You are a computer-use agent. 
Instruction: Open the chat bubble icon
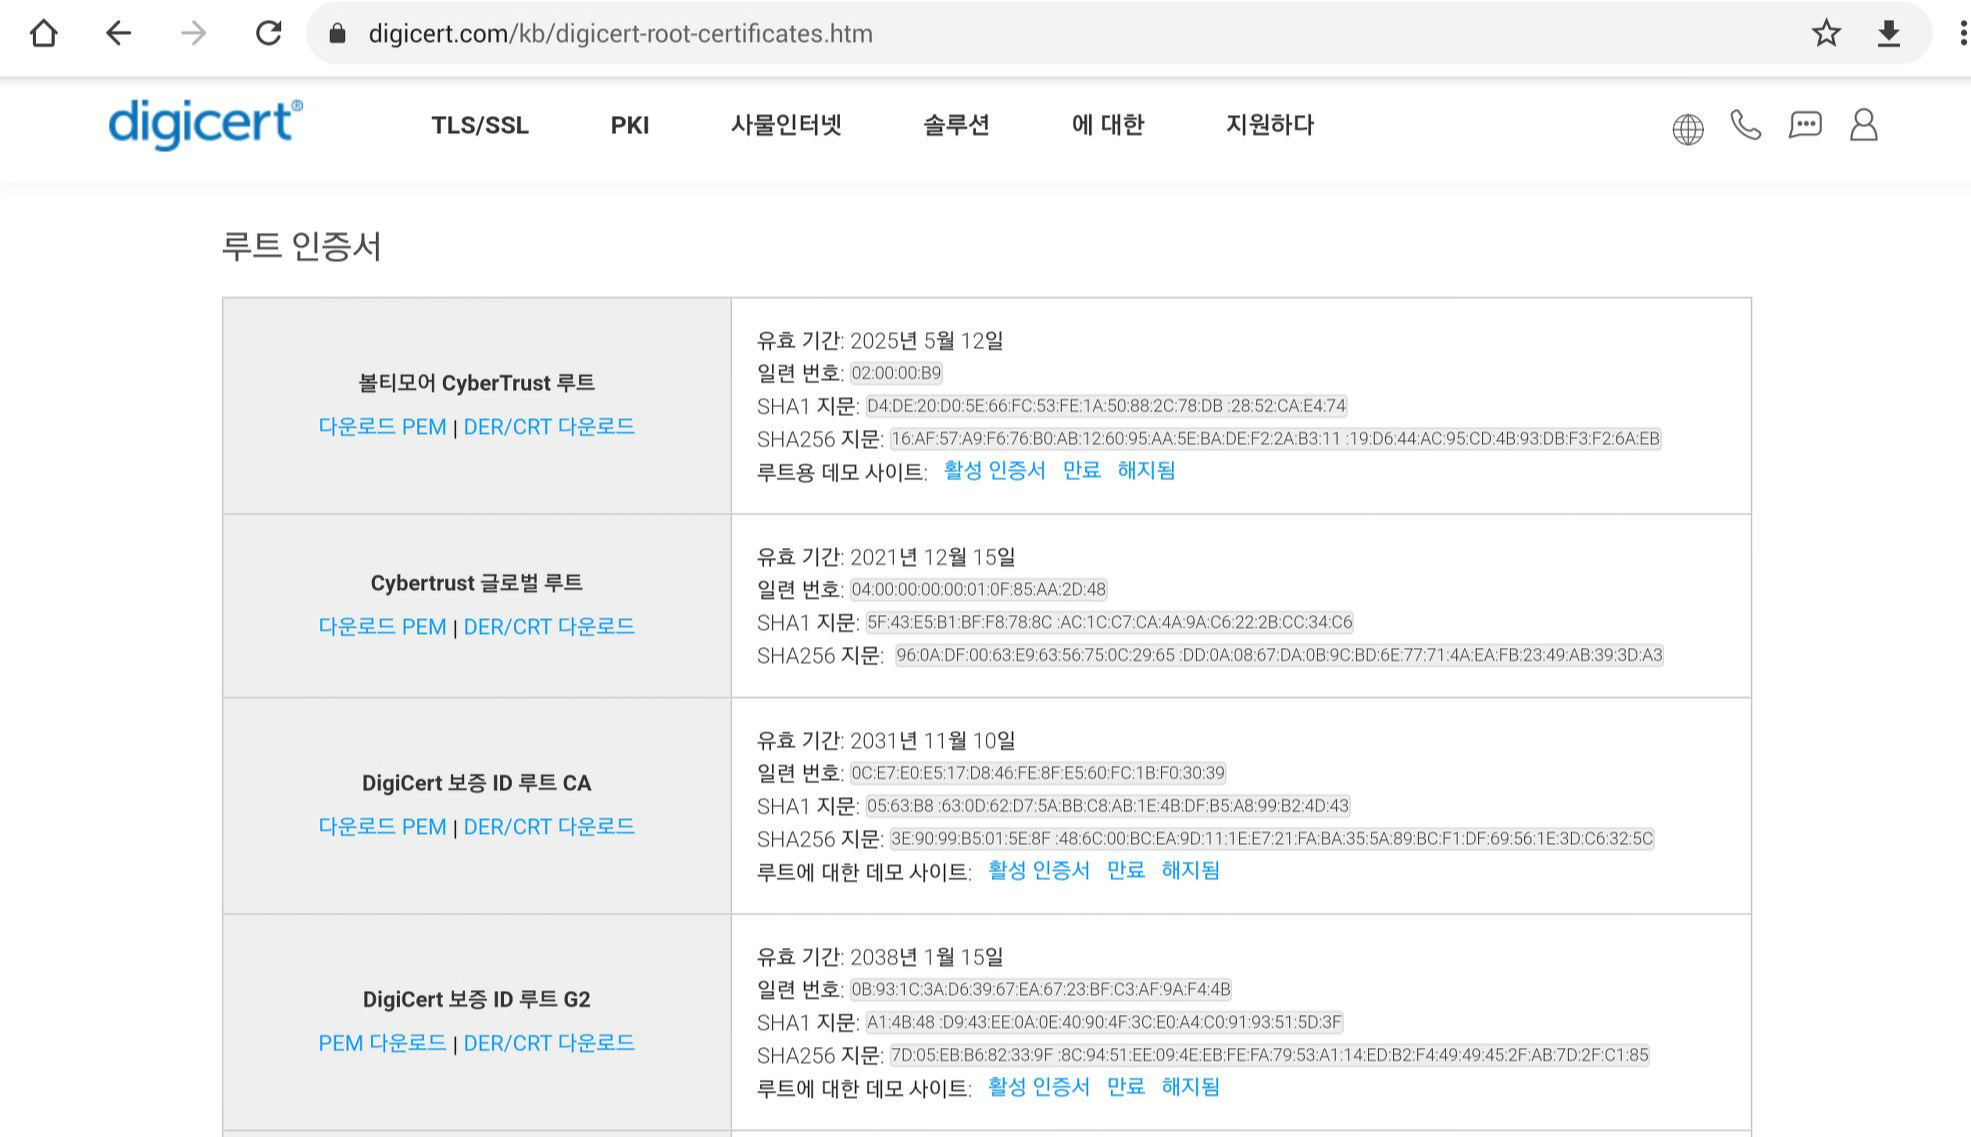tap(1804, 126)
